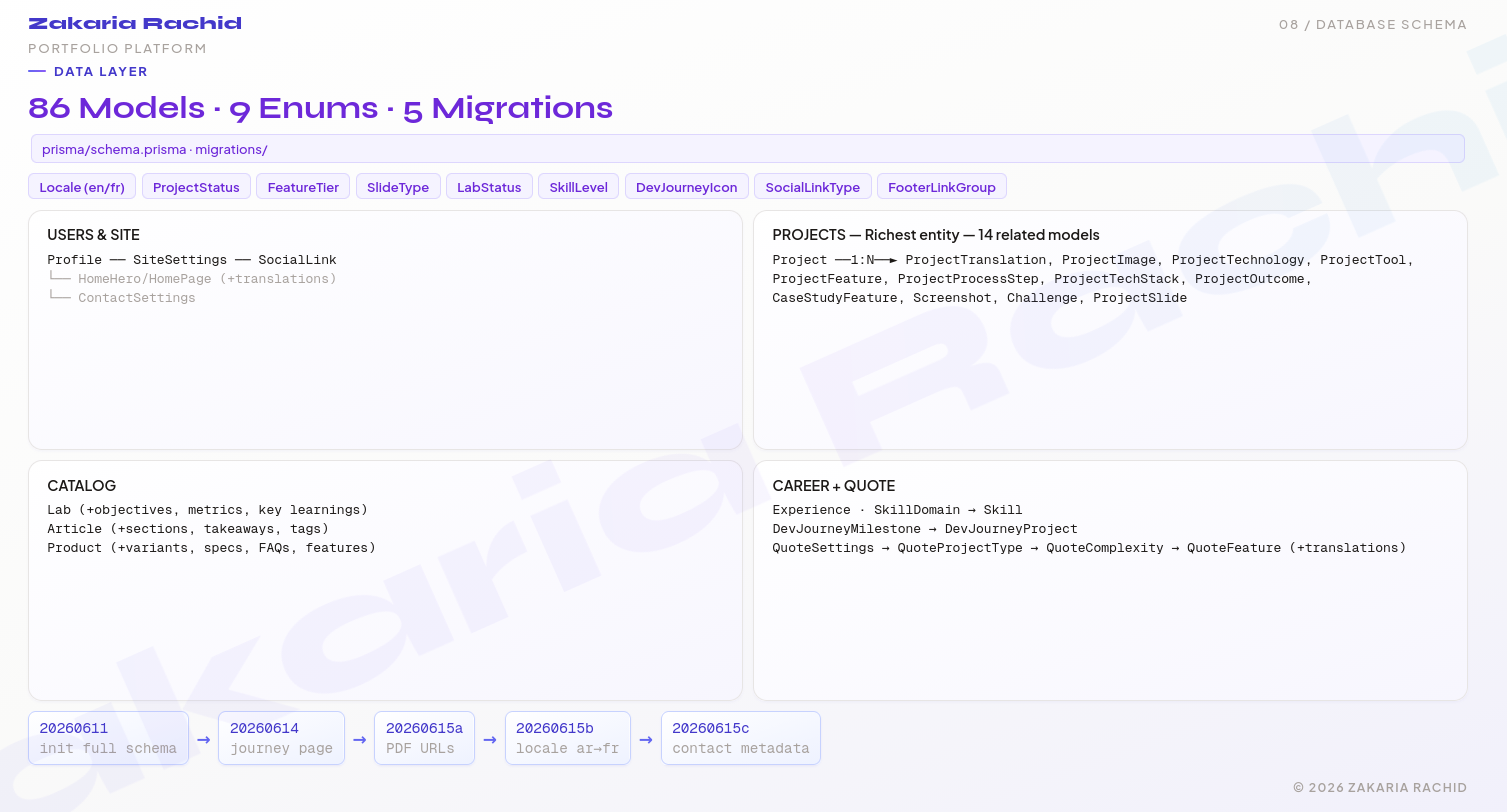Viewport: 1507px width, 812px height.
Task: Click the FooterLinkGroup enum chip
Action: [x=942, y=187]
